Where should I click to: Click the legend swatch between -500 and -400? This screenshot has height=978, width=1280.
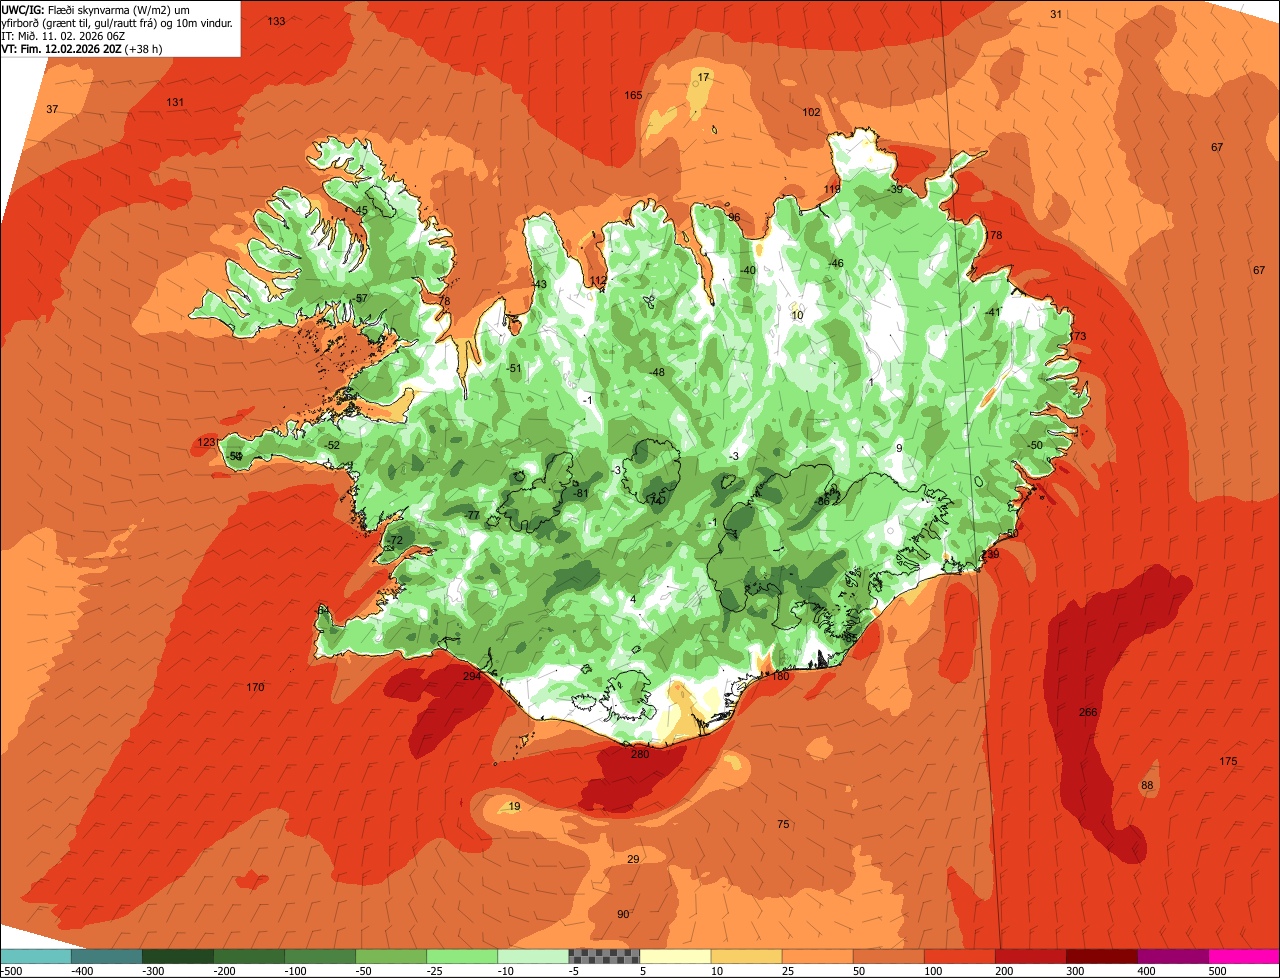pyautogui.click(x=35, y=957)
